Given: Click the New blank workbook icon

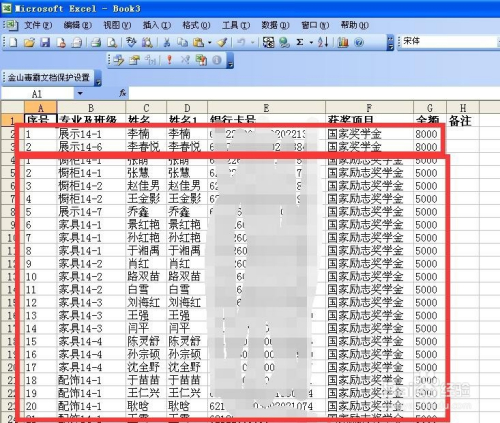Looking at the screenshot, I should click(13, 42).
